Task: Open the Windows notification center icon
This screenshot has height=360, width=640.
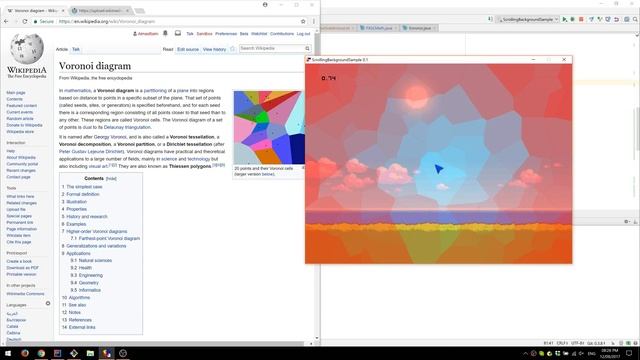Action: (629, 353)
